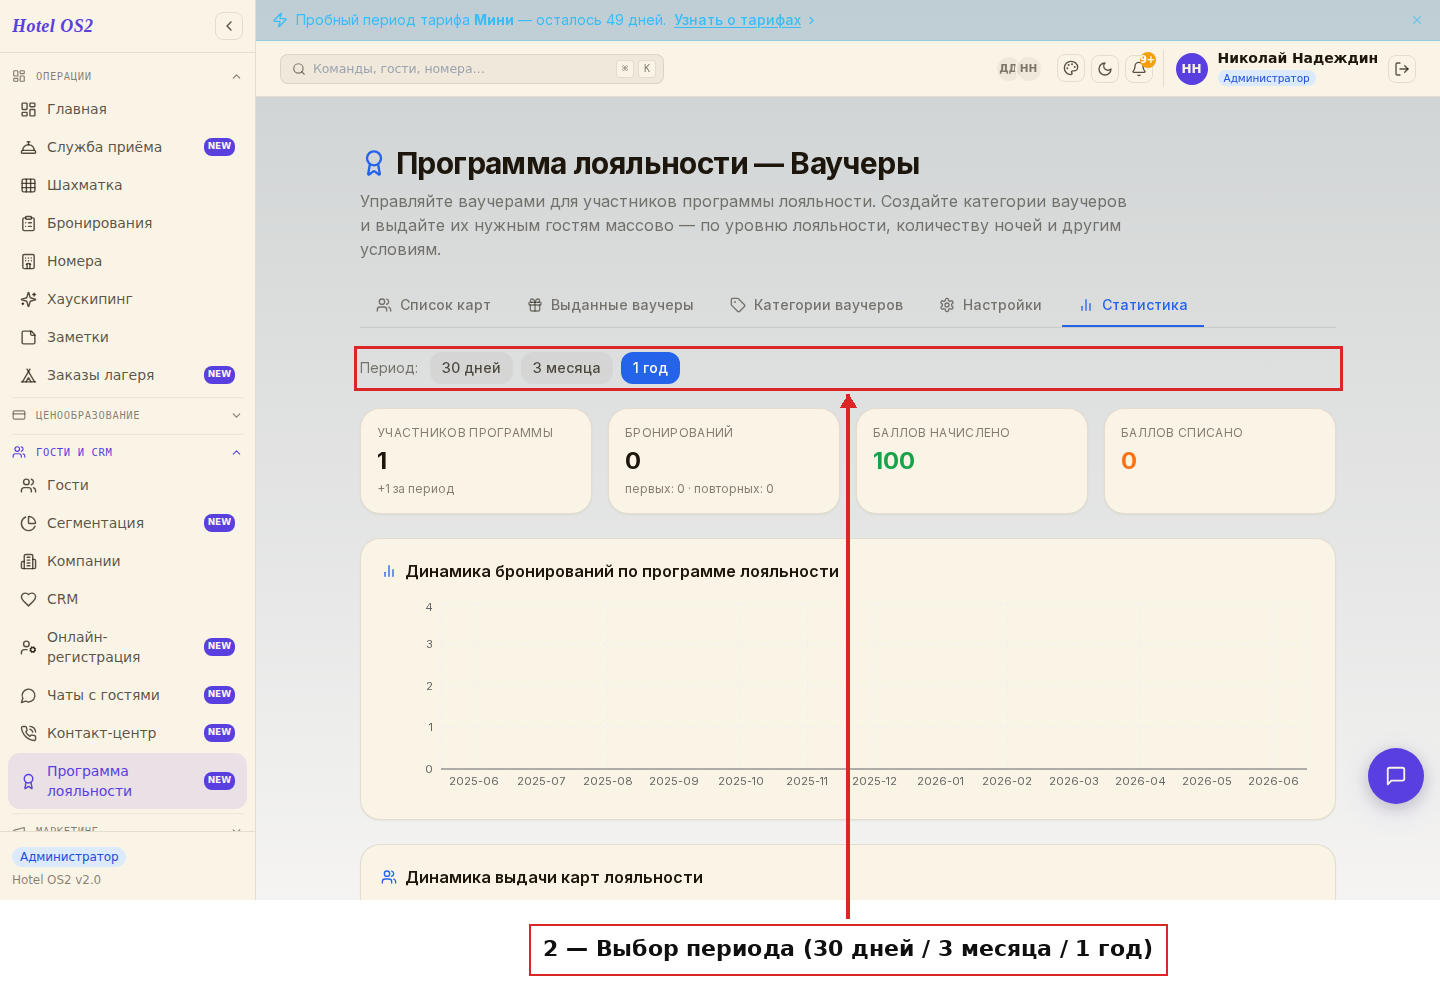Switch to Настройки tab
1440x999 pixels.
coord(990,305)
